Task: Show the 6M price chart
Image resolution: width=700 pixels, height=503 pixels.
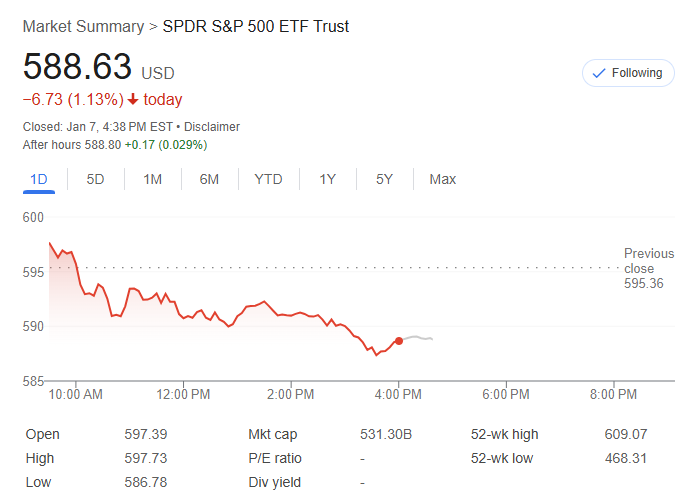Action: click(x=209, y=179)
